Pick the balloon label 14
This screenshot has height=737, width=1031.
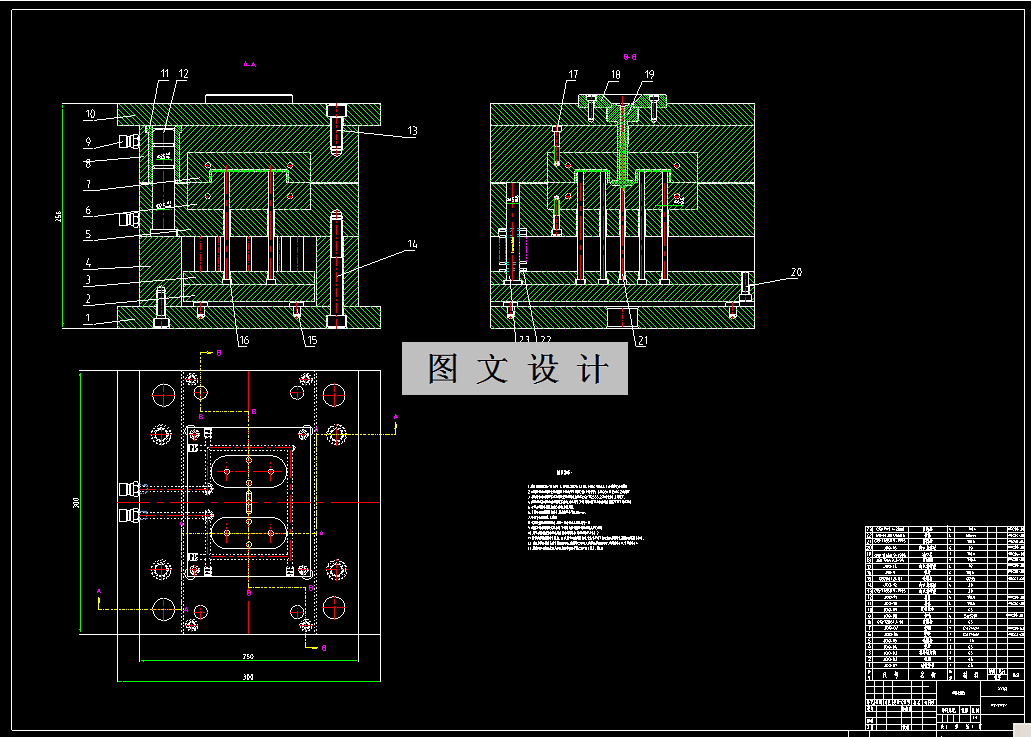click(412, 244)
